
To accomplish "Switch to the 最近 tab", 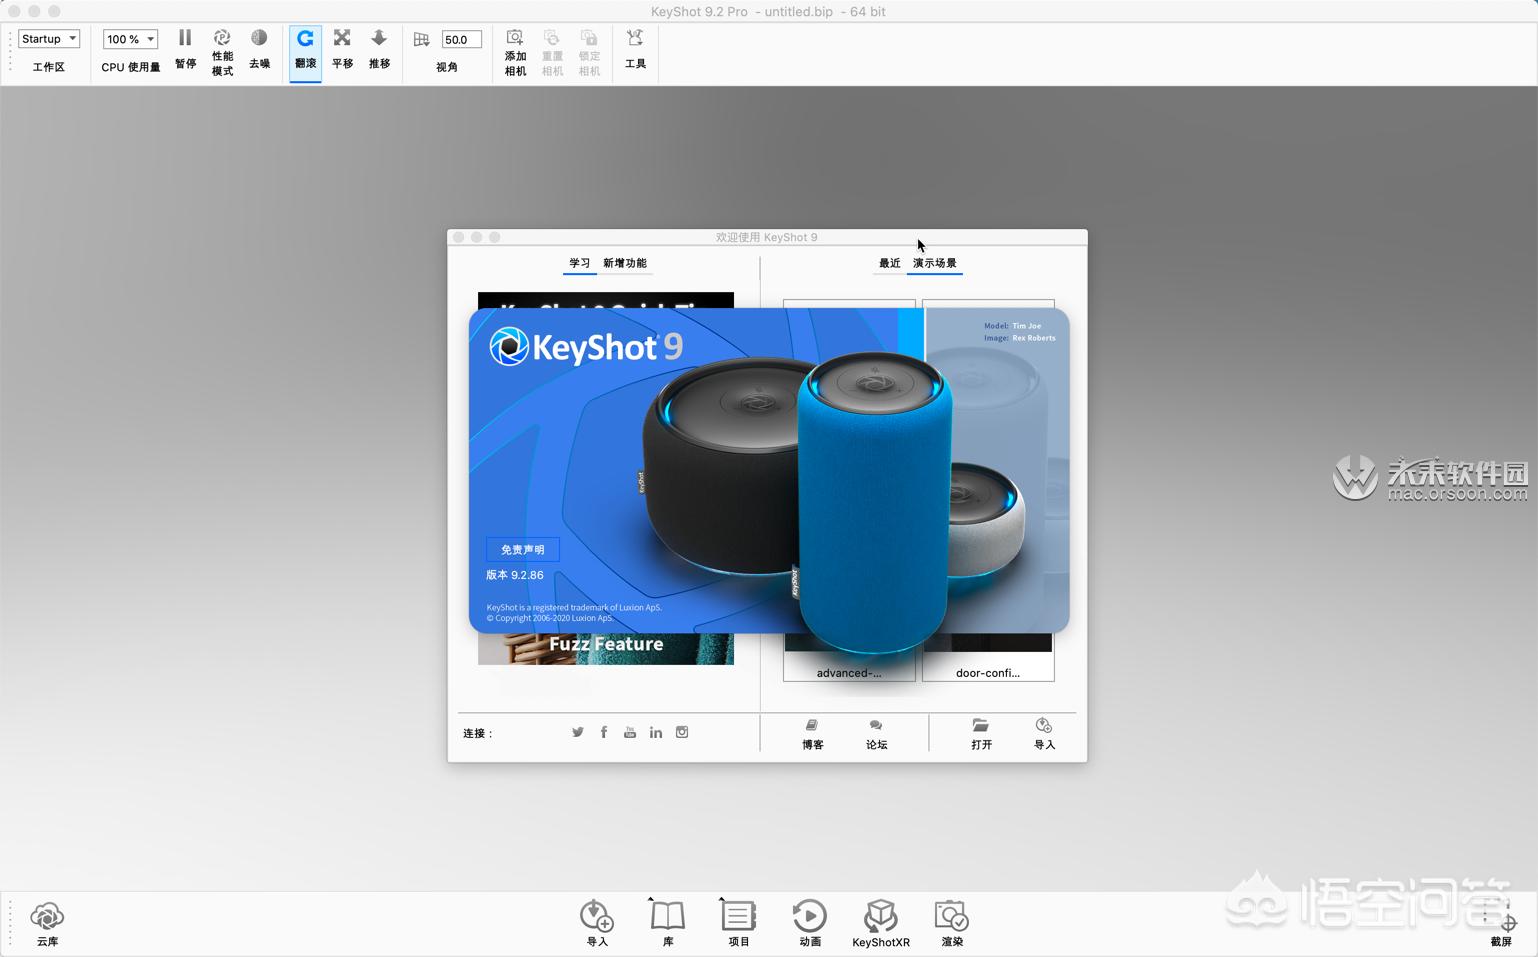I will [890, 263].
